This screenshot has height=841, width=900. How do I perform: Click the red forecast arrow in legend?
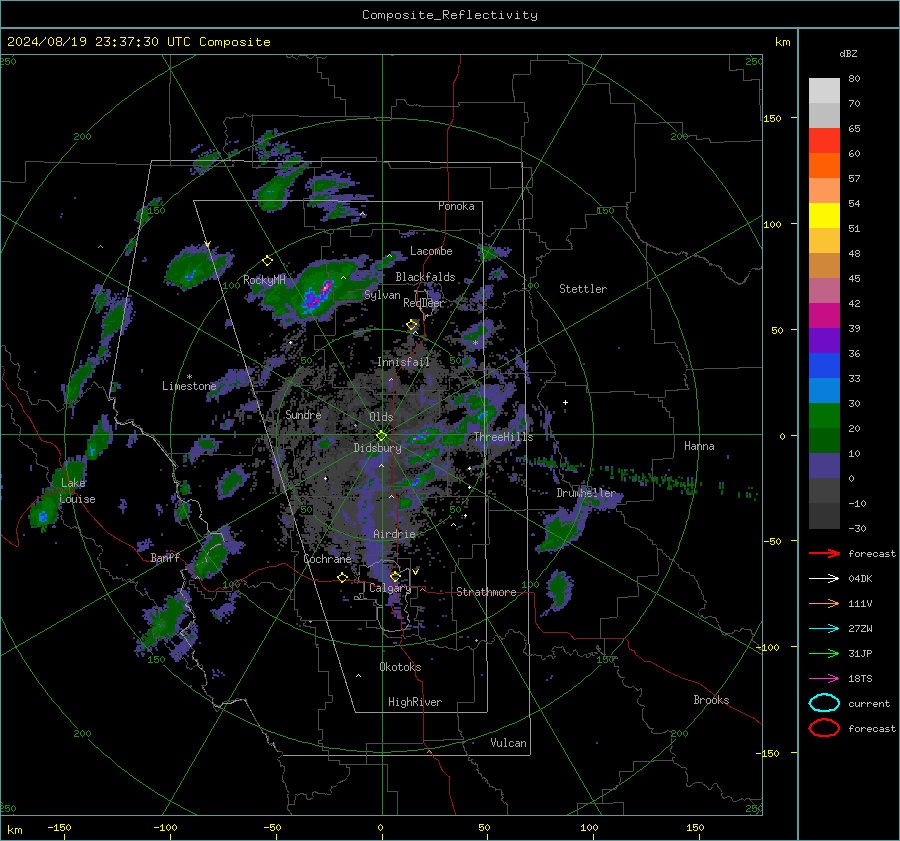[824, 553]
